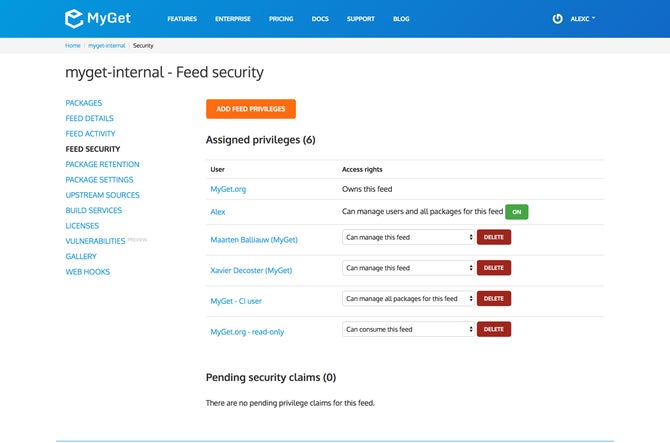Open the MyGet - CI user link
Viewport: 670px width, 443px height.
click(236, 301)
